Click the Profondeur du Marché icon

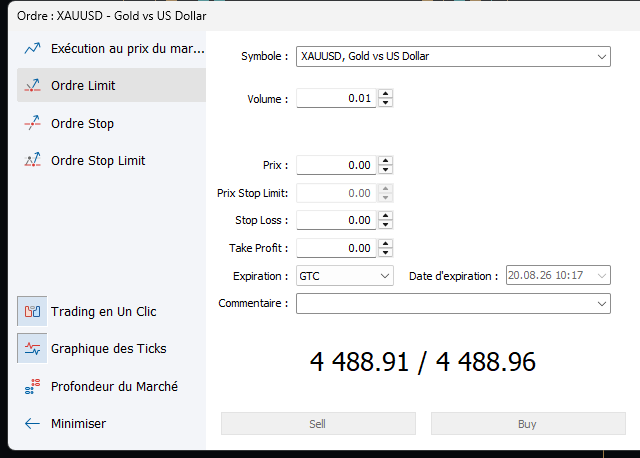(32, 386)
